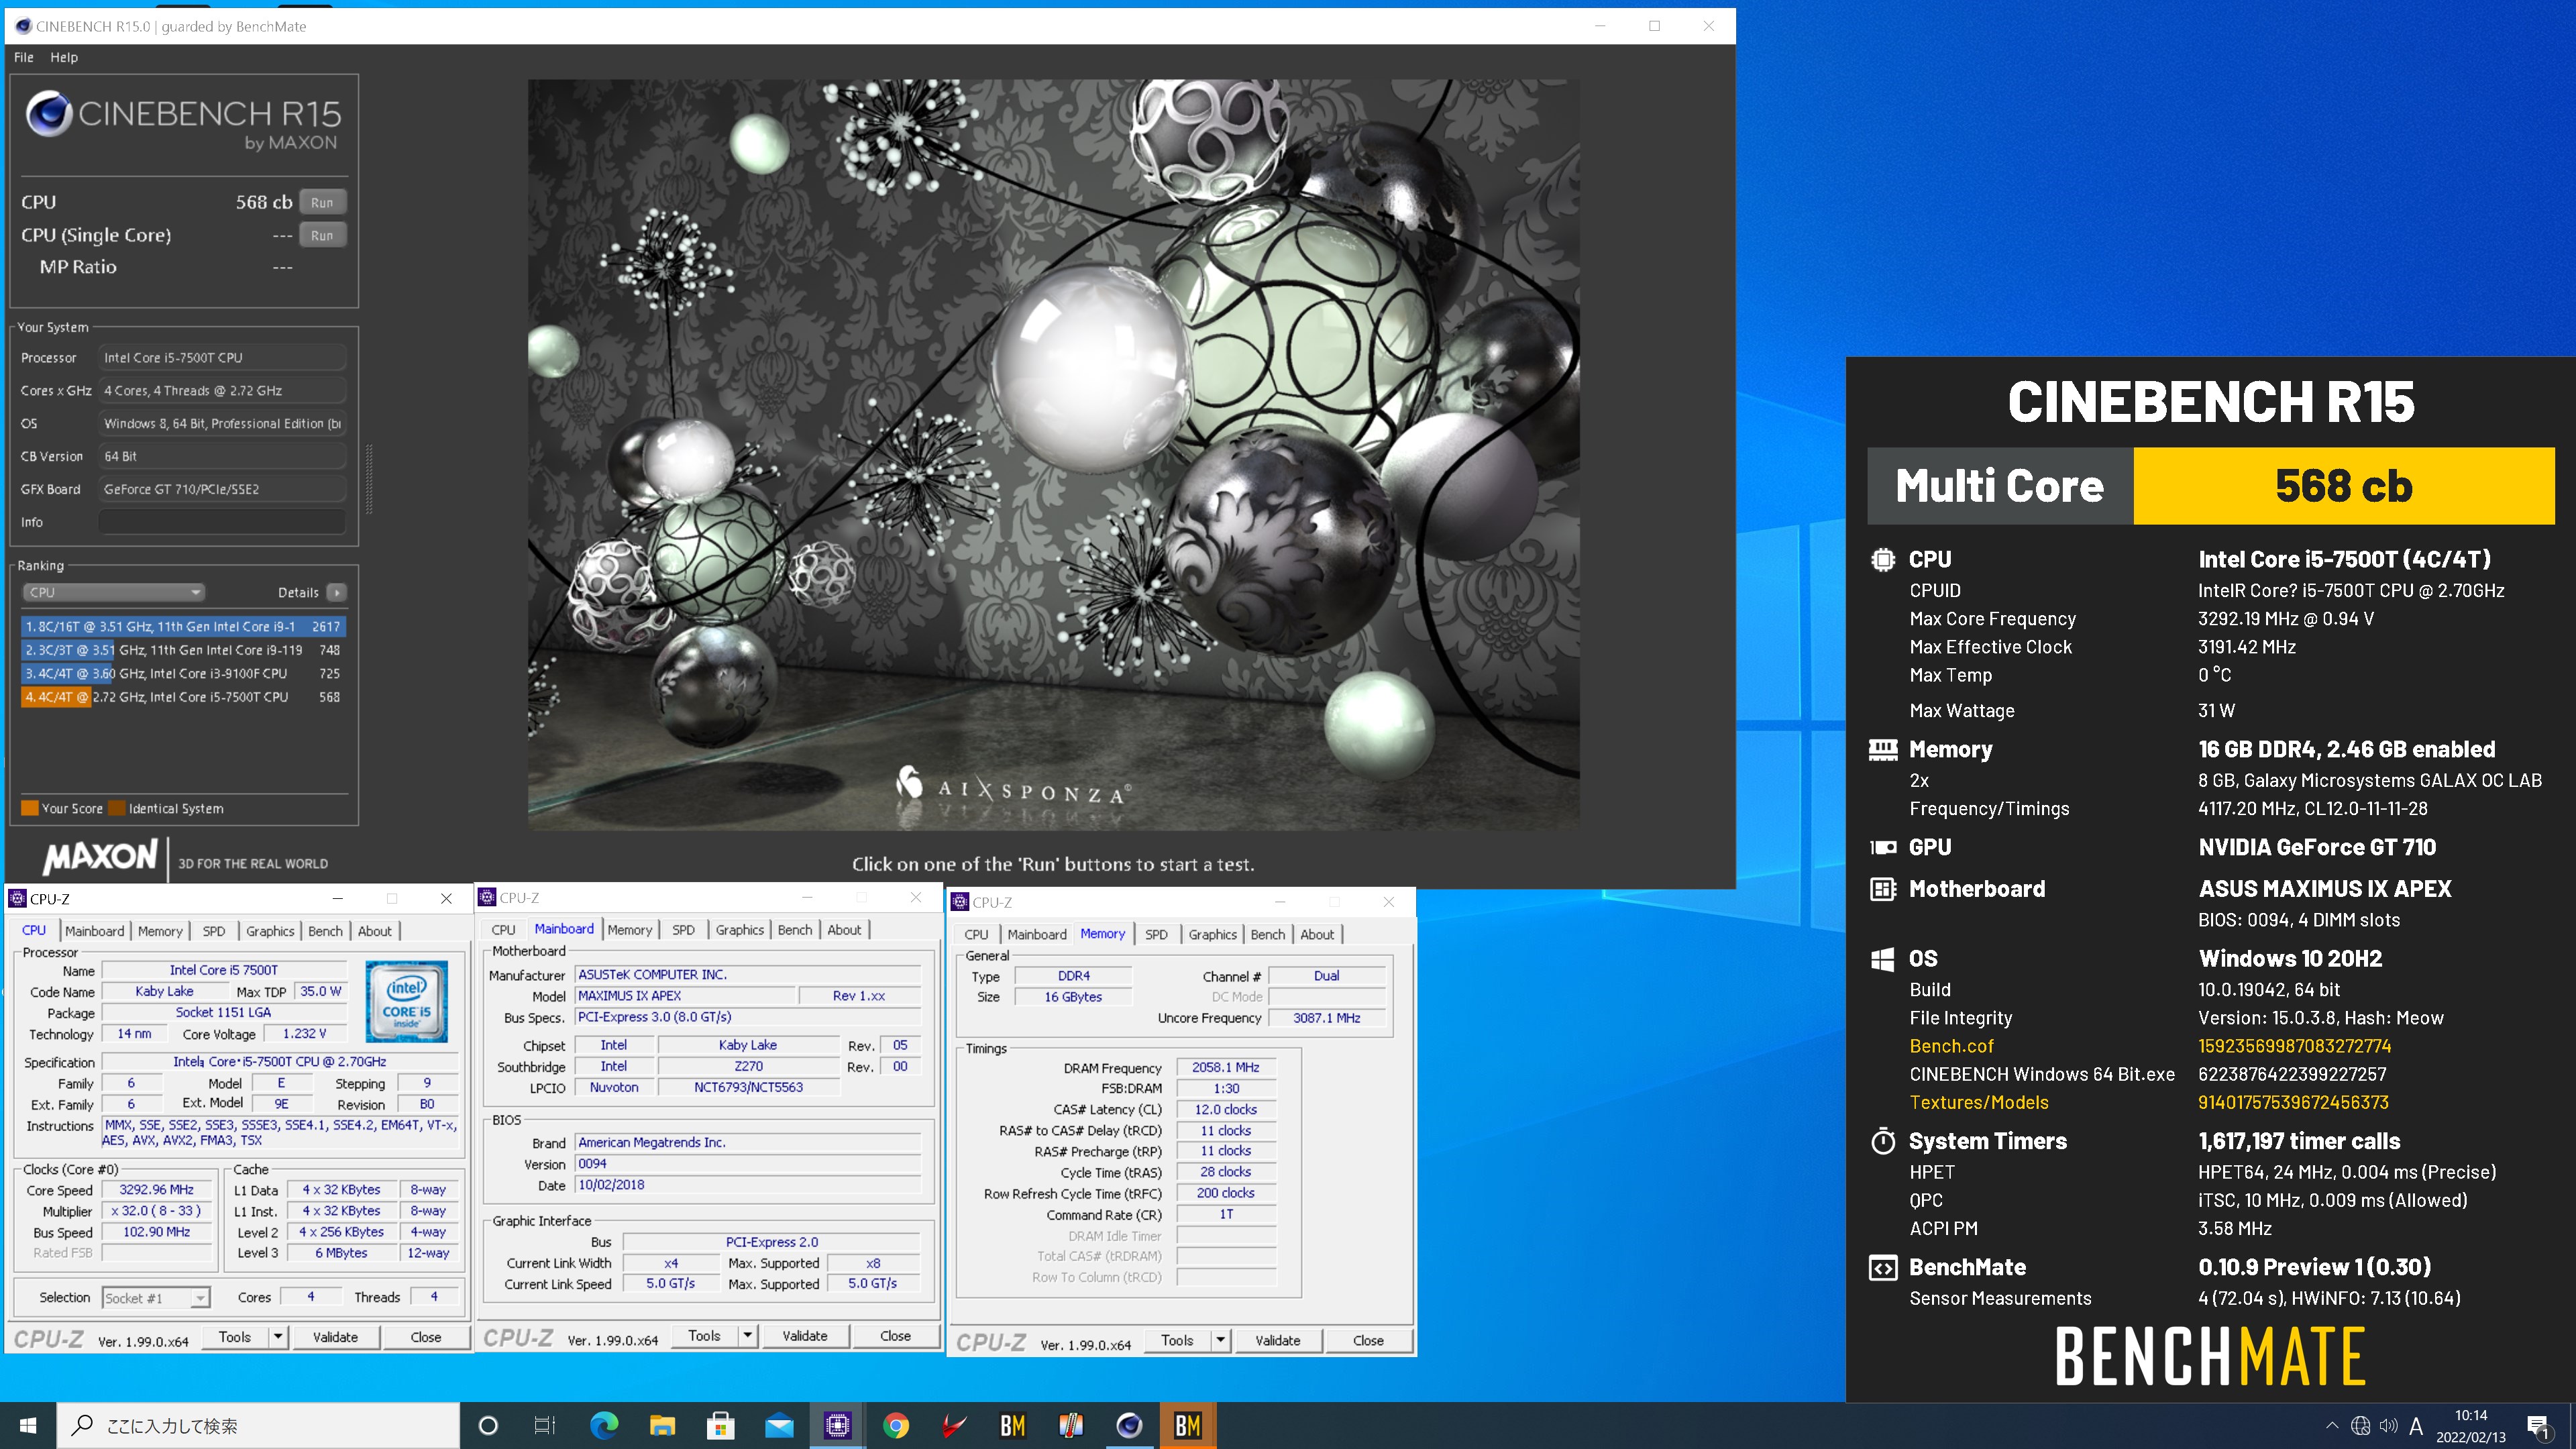Expand Tools dropdown arrow in first CPU-Z
Viewport: 2576px width, 1449px height.
[278, 1337]
